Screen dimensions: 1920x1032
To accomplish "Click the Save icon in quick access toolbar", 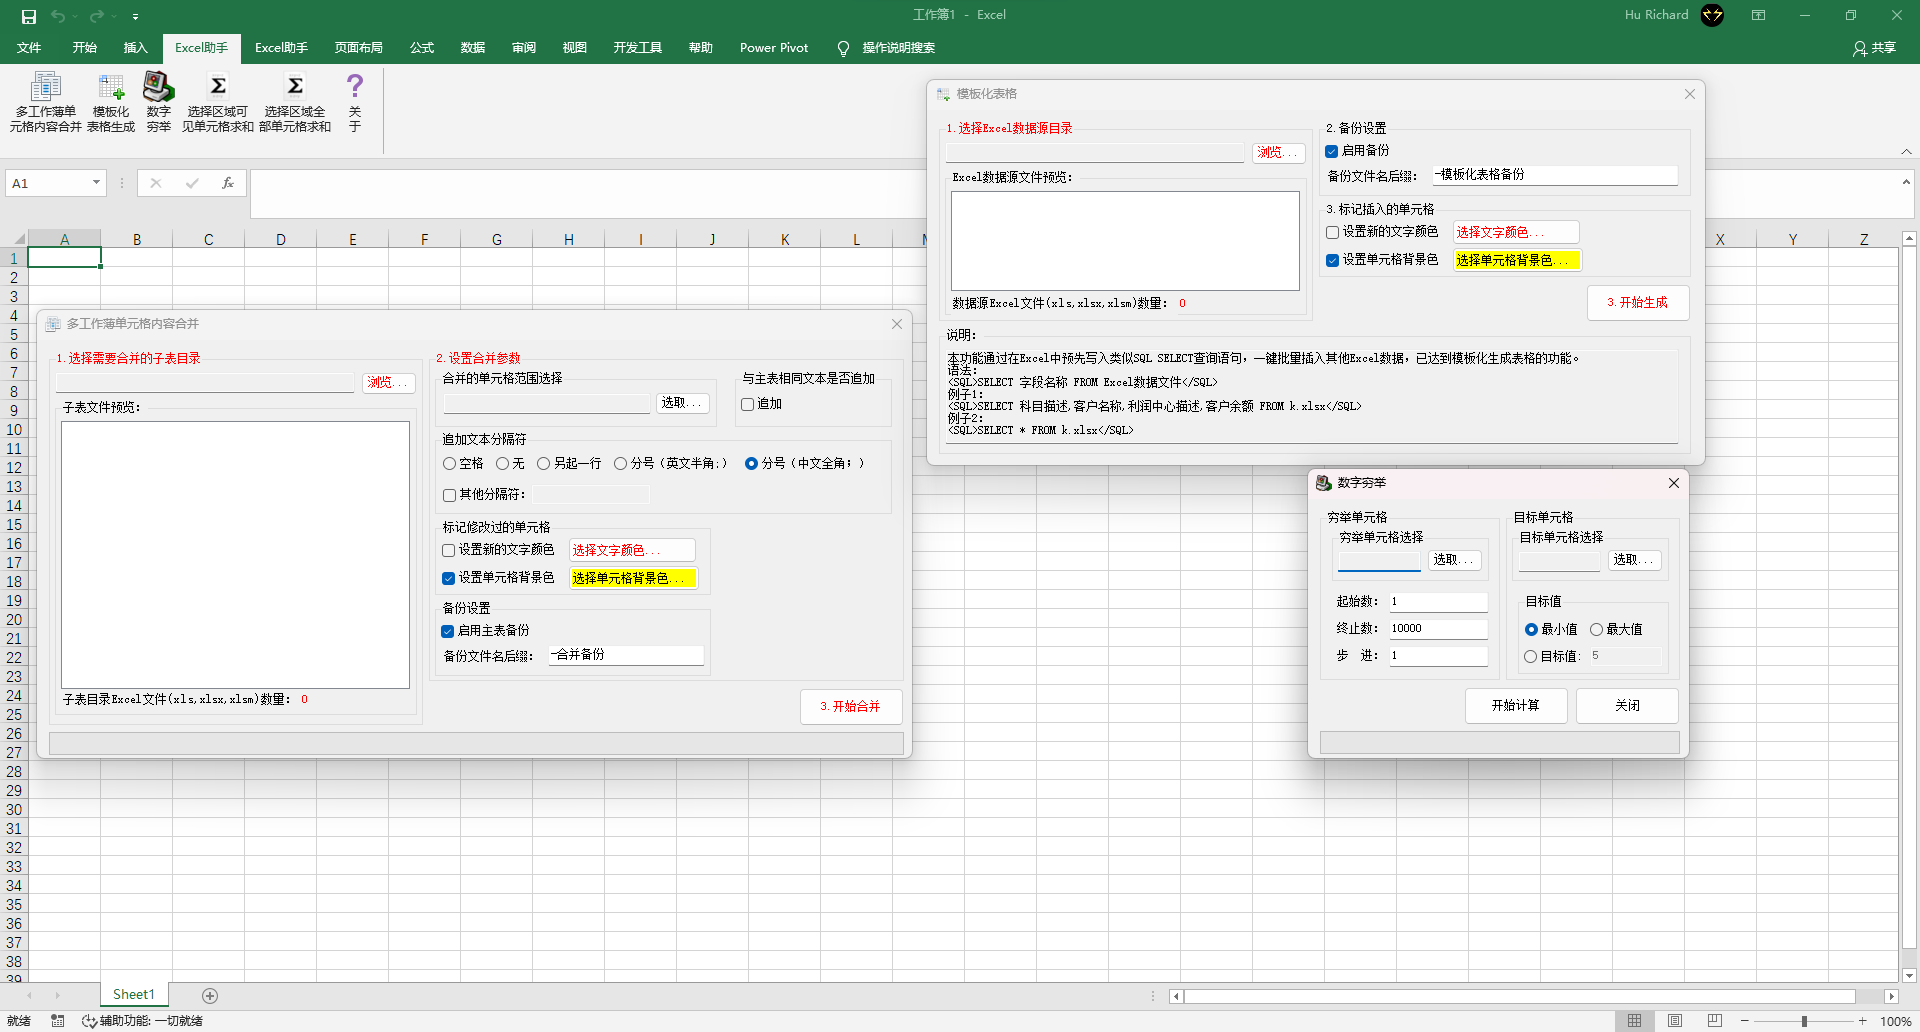I will click(27, 15).
